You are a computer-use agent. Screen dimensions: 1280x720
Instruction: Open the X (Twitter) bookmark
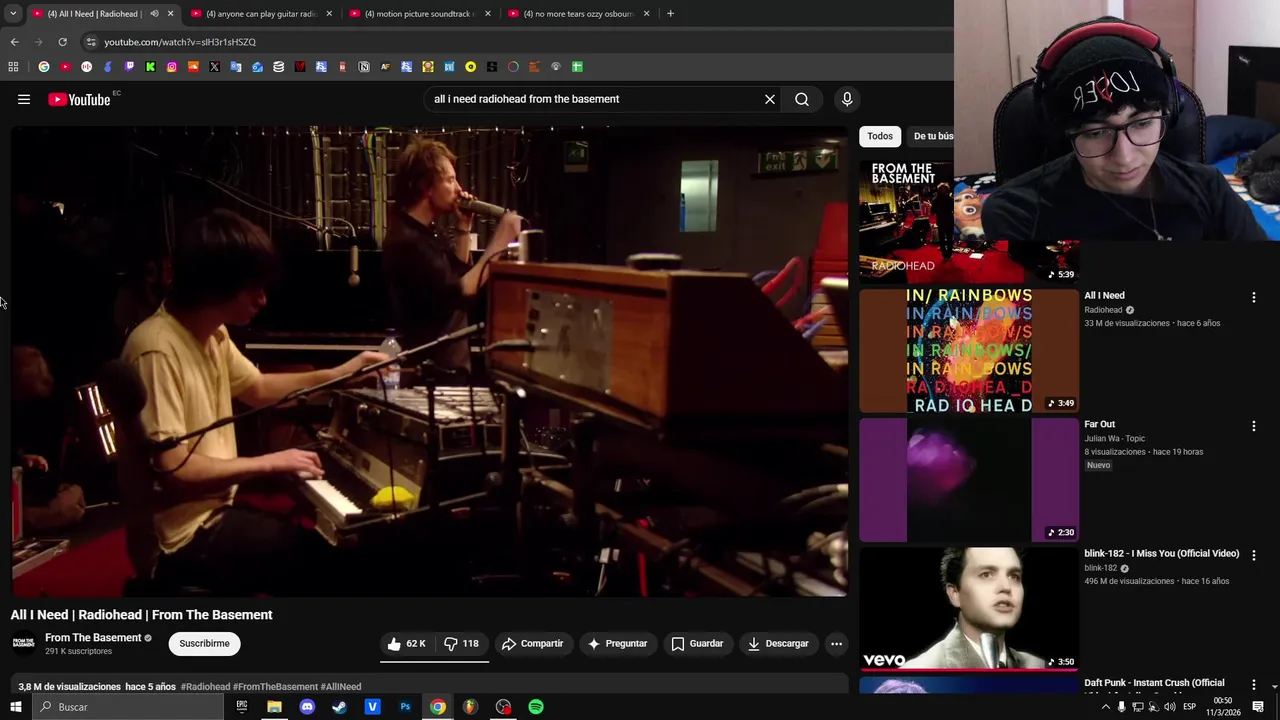[214, 67]
